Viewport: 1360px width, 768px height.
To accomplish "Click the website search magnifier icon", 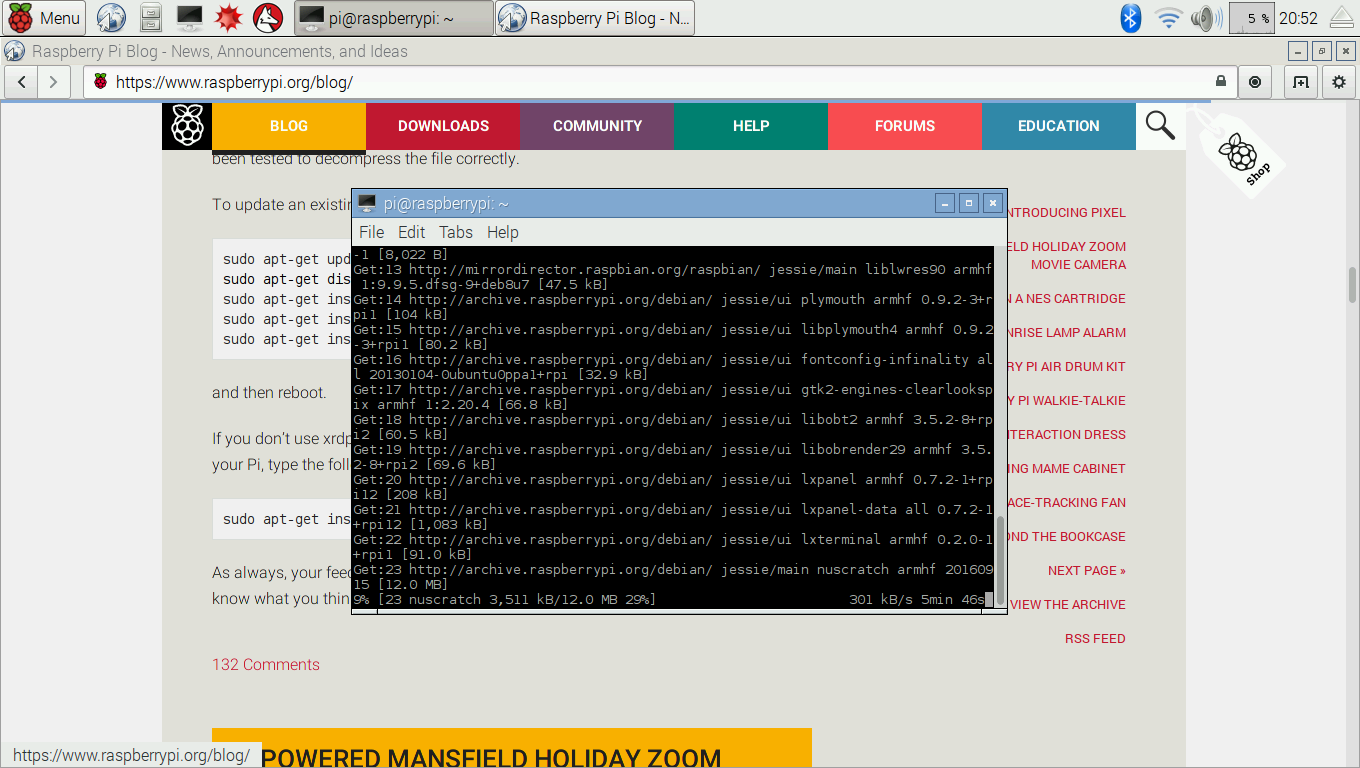I will coord(1160,126).
